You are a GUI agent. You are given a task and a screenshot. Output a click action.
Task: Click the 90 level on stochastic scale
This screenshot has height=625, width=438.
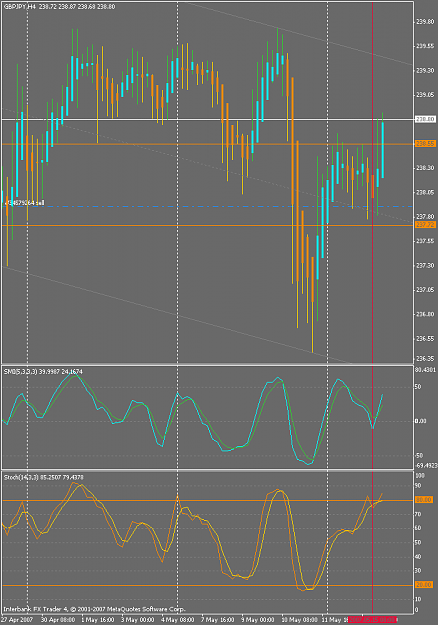pyautogui.click(x=418, y=485)
